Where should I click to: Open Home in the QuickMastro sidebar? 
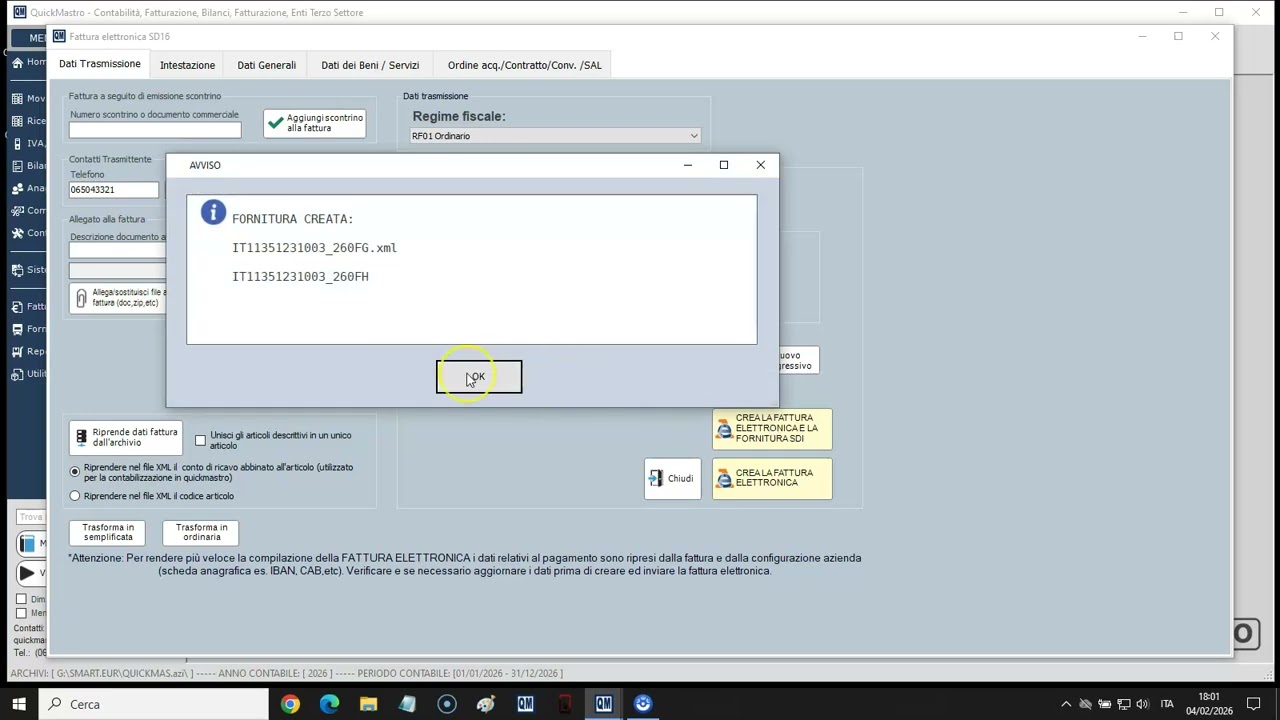tap(18, 62)
